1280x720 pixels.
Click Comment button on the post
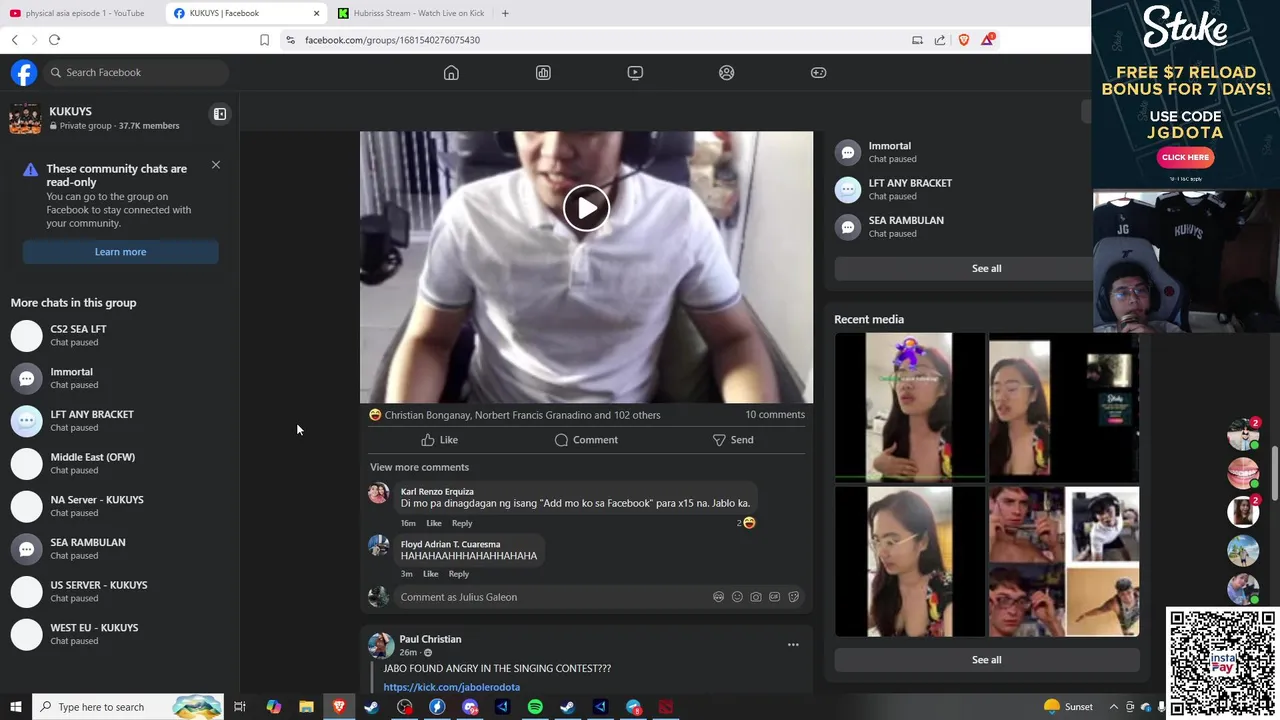click(586, 440)
